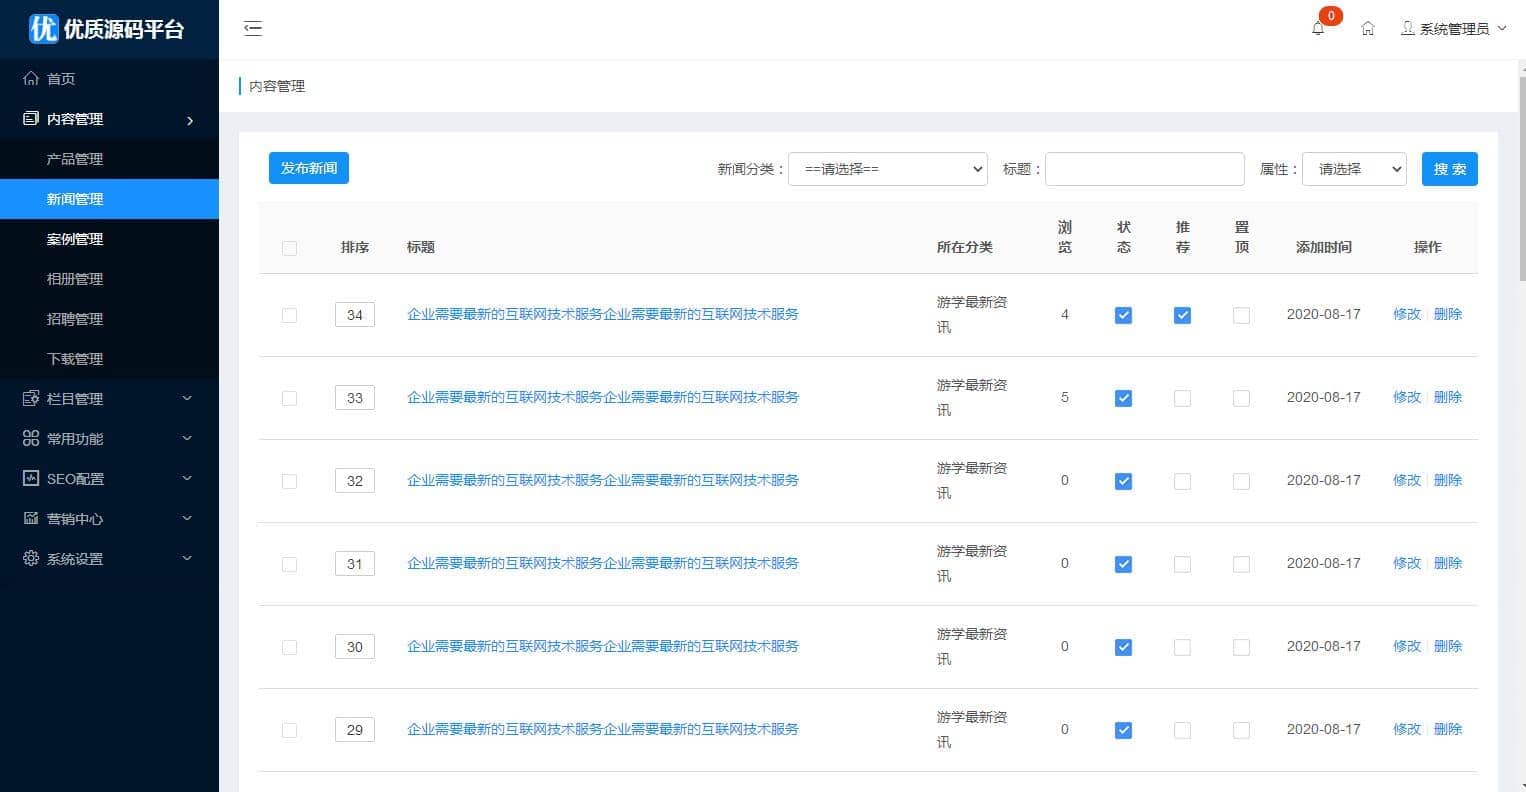Open the notification bell icon
This screenshot has width=1526, height=792.
pyautogui.click(x=1318, y=29)
